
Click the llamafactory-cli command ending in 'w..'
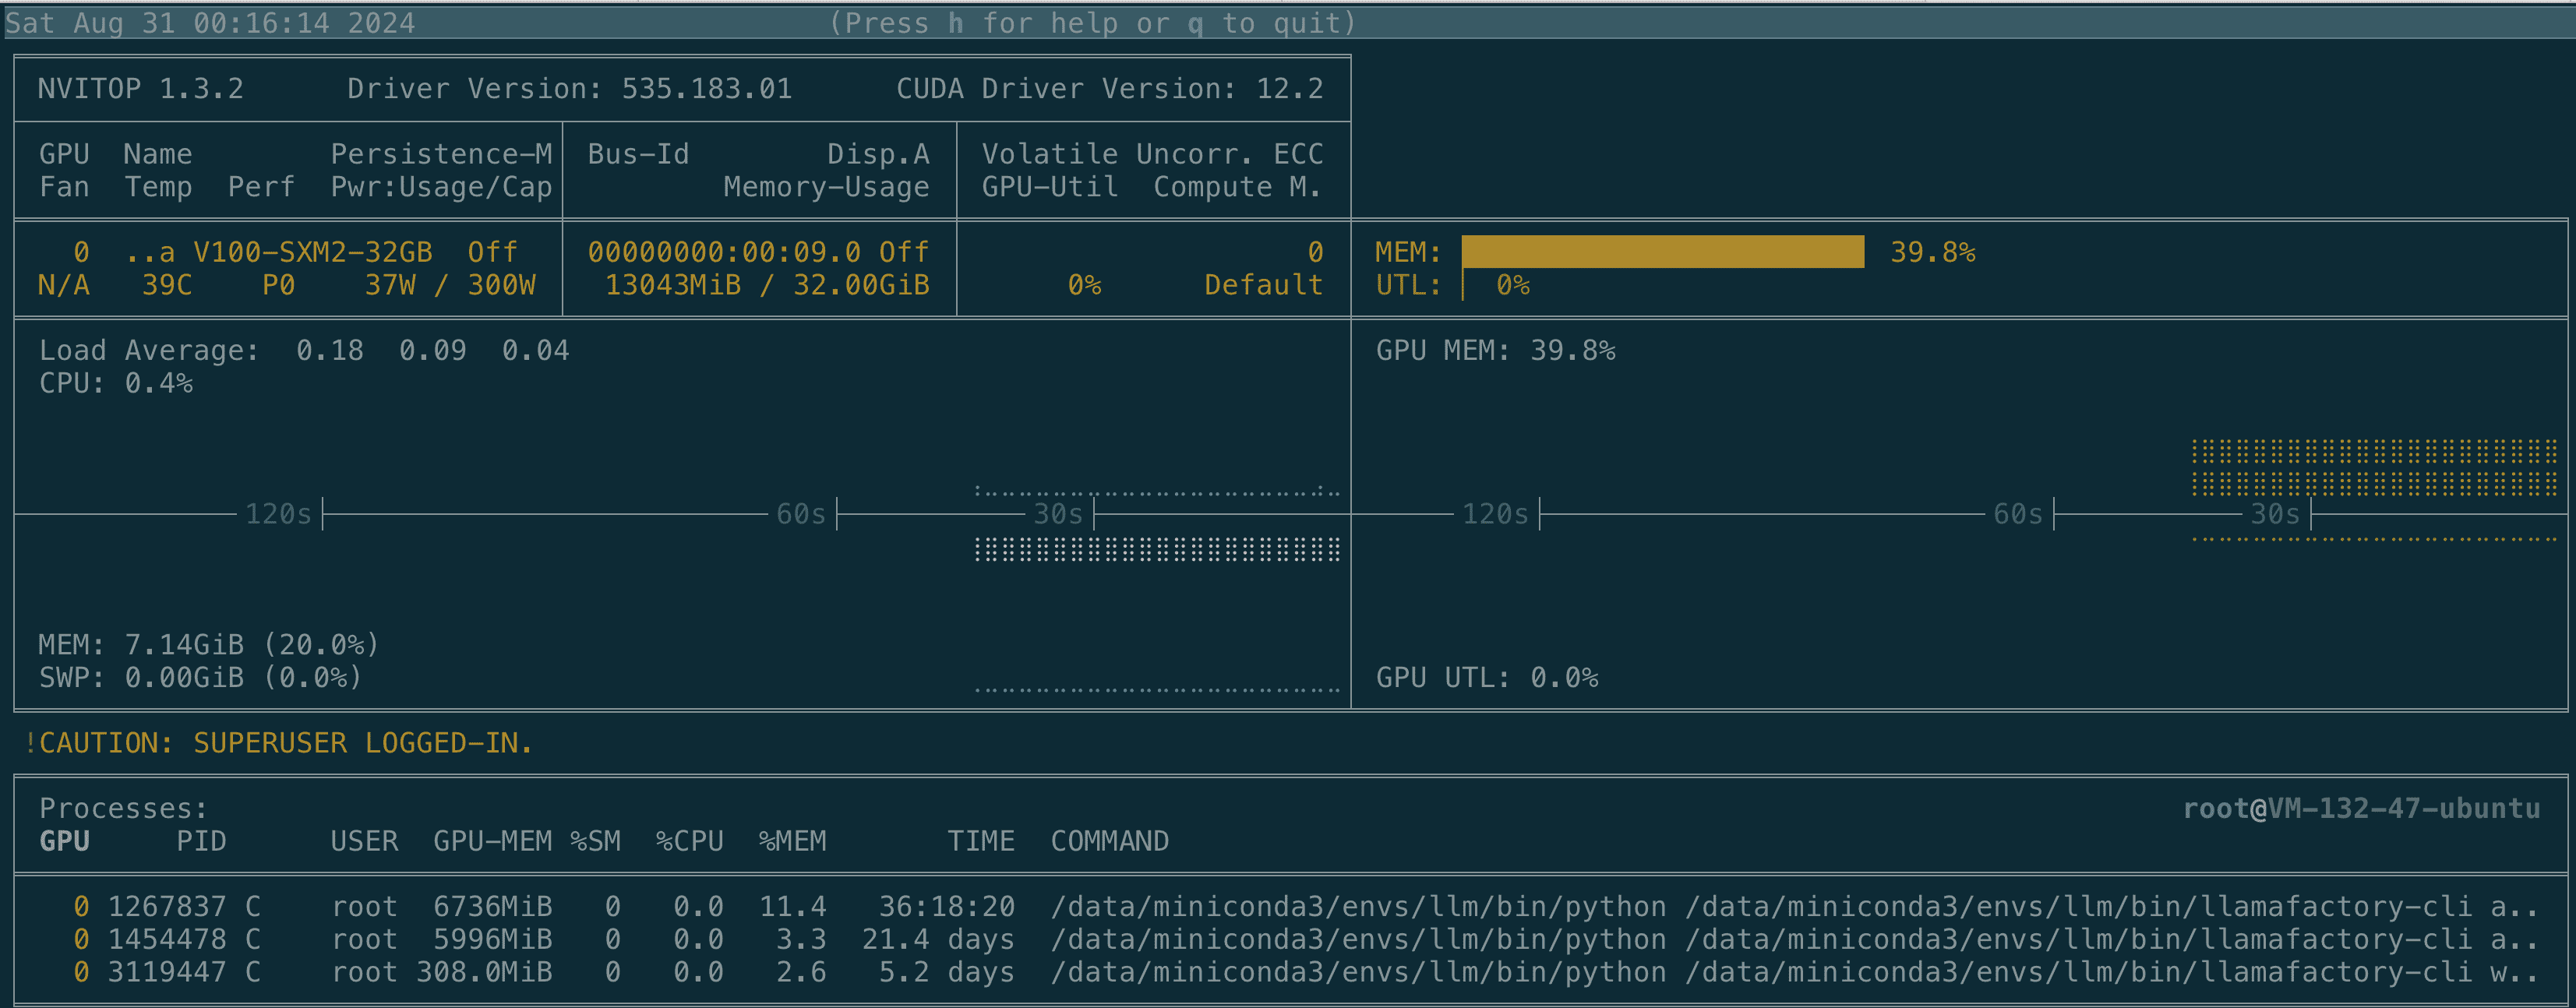[1794, 972]
